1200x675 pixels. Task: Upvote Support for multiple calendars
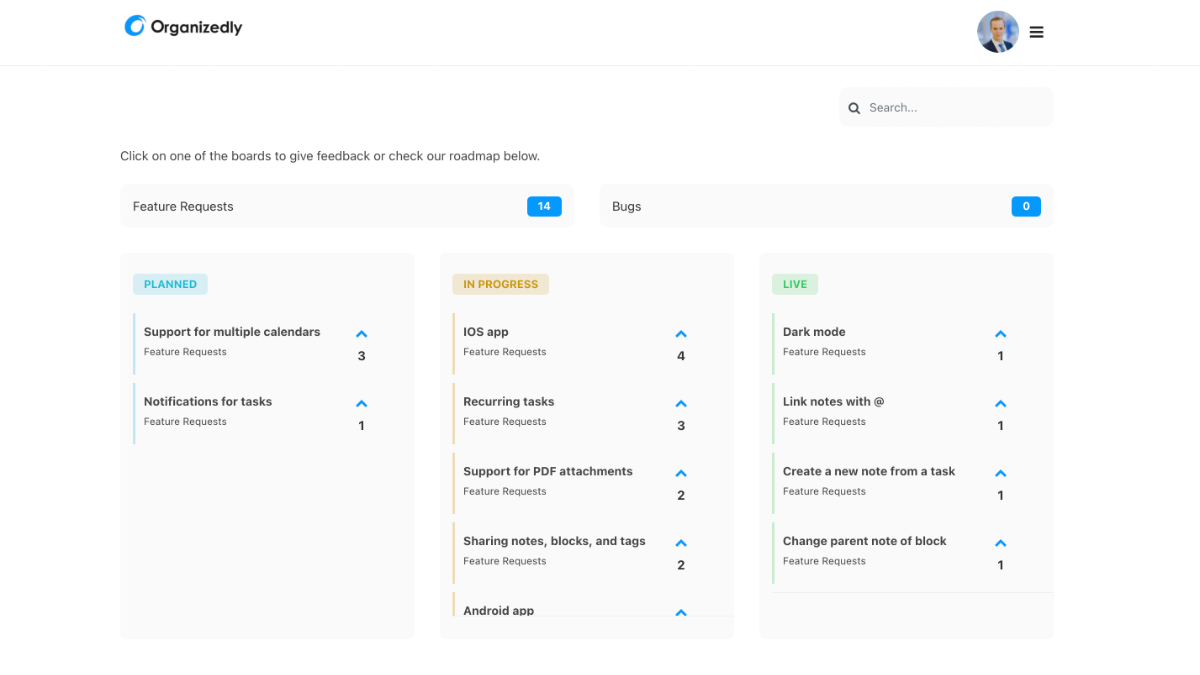361,335
